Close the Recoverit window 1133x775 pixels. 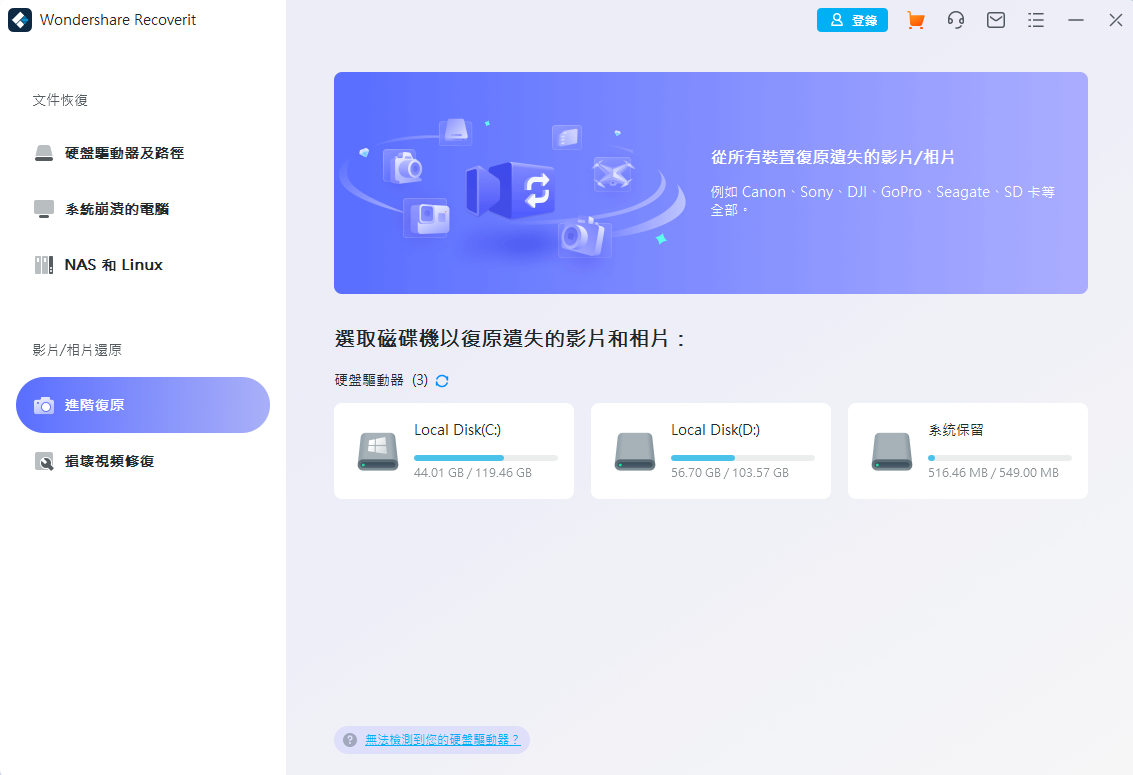(x=1116, y=20)
